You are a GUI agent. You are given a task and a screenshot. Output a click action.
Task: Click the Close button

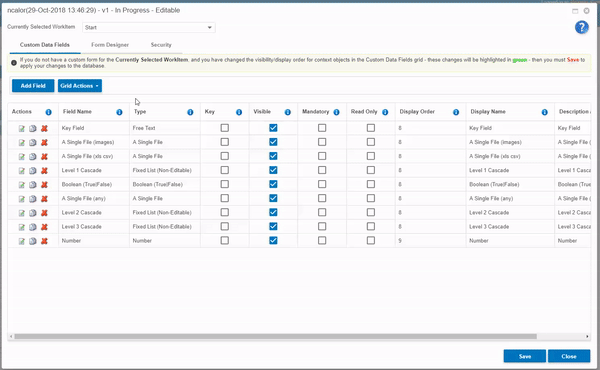coord(569,356)
